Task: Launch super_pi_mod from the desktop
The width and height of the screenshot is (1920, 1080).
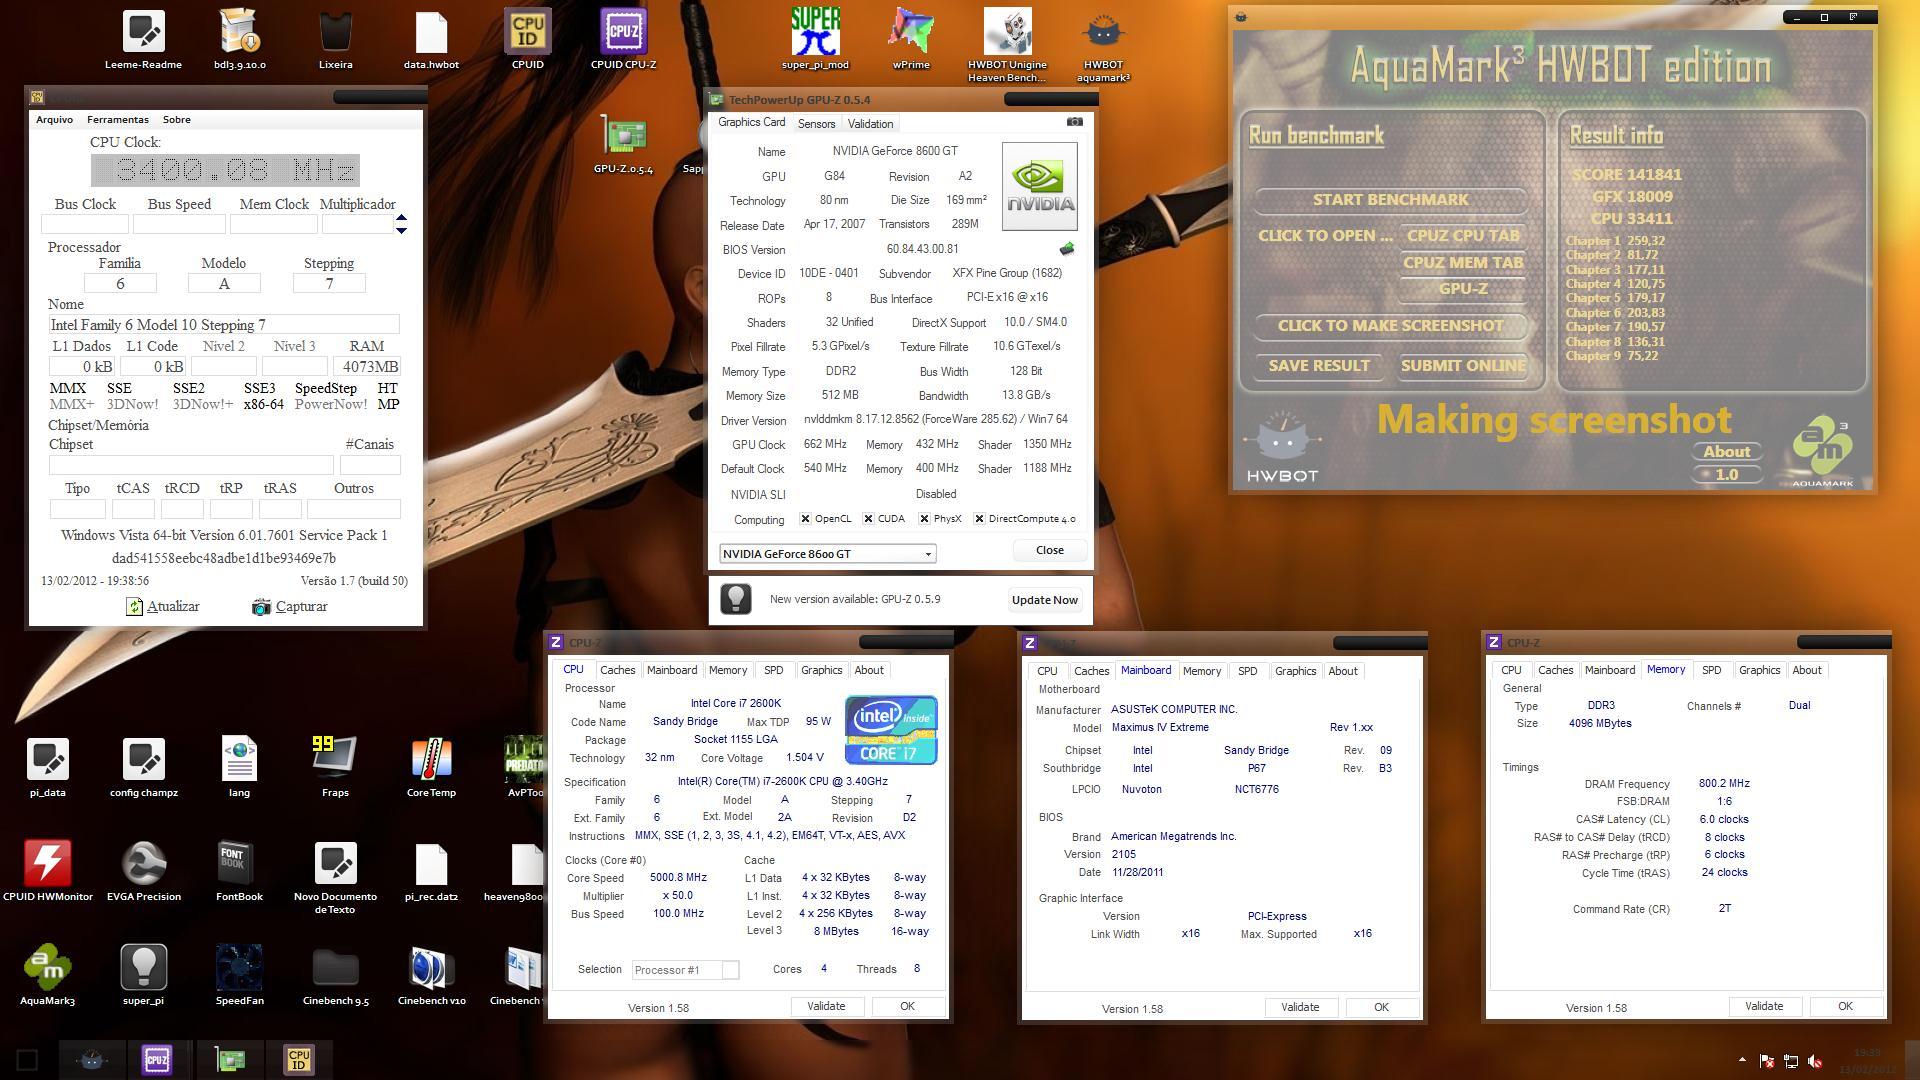Action: pyautogui.click(x=815, y=40)
